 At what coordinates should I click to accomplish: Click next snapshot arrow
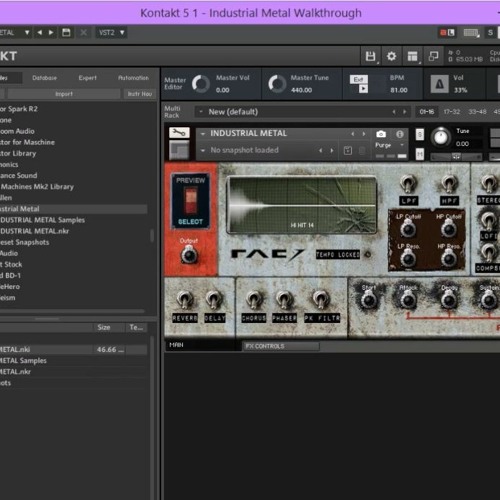pos(332,151)
